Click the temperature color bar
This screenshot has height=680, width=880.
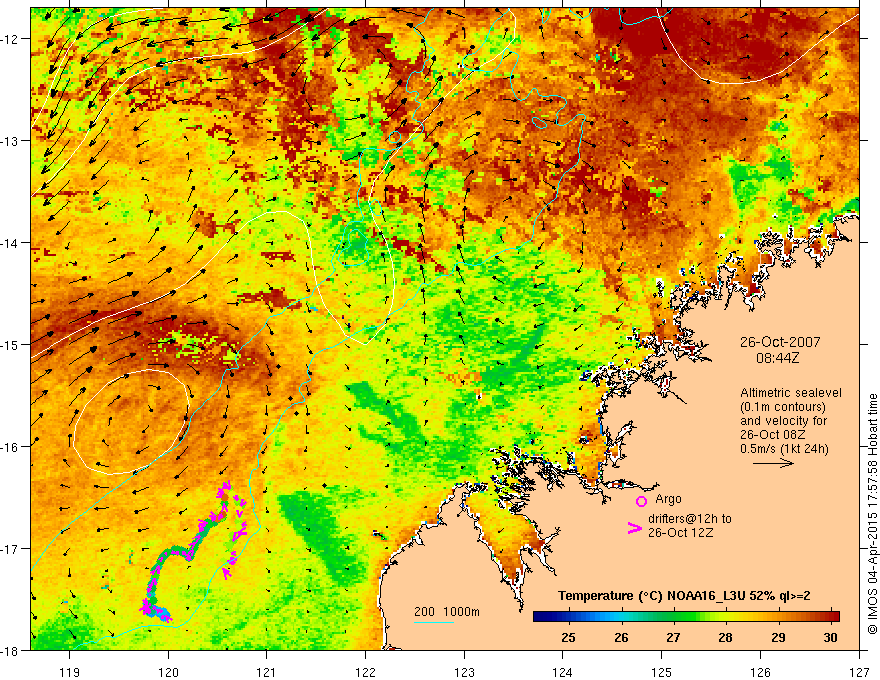[686, 617]
